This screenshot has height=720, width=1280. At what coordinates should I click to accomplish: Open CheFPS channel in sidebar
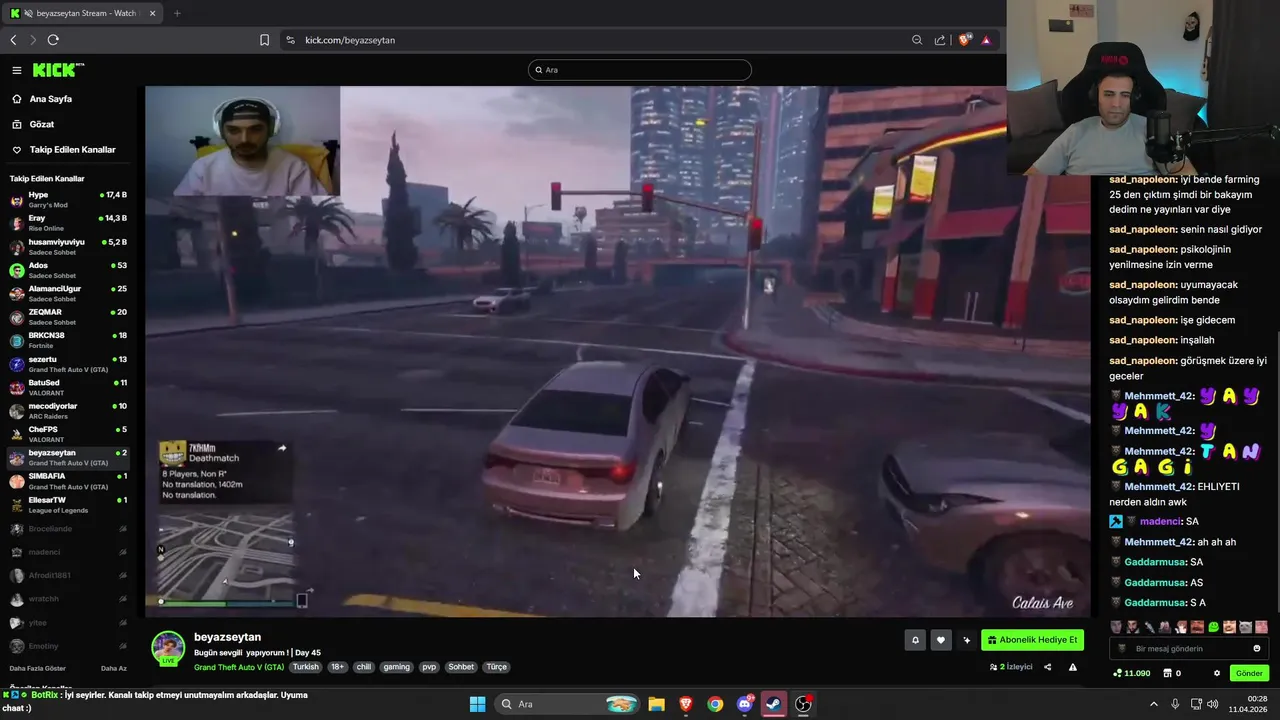tap(68, 434)
